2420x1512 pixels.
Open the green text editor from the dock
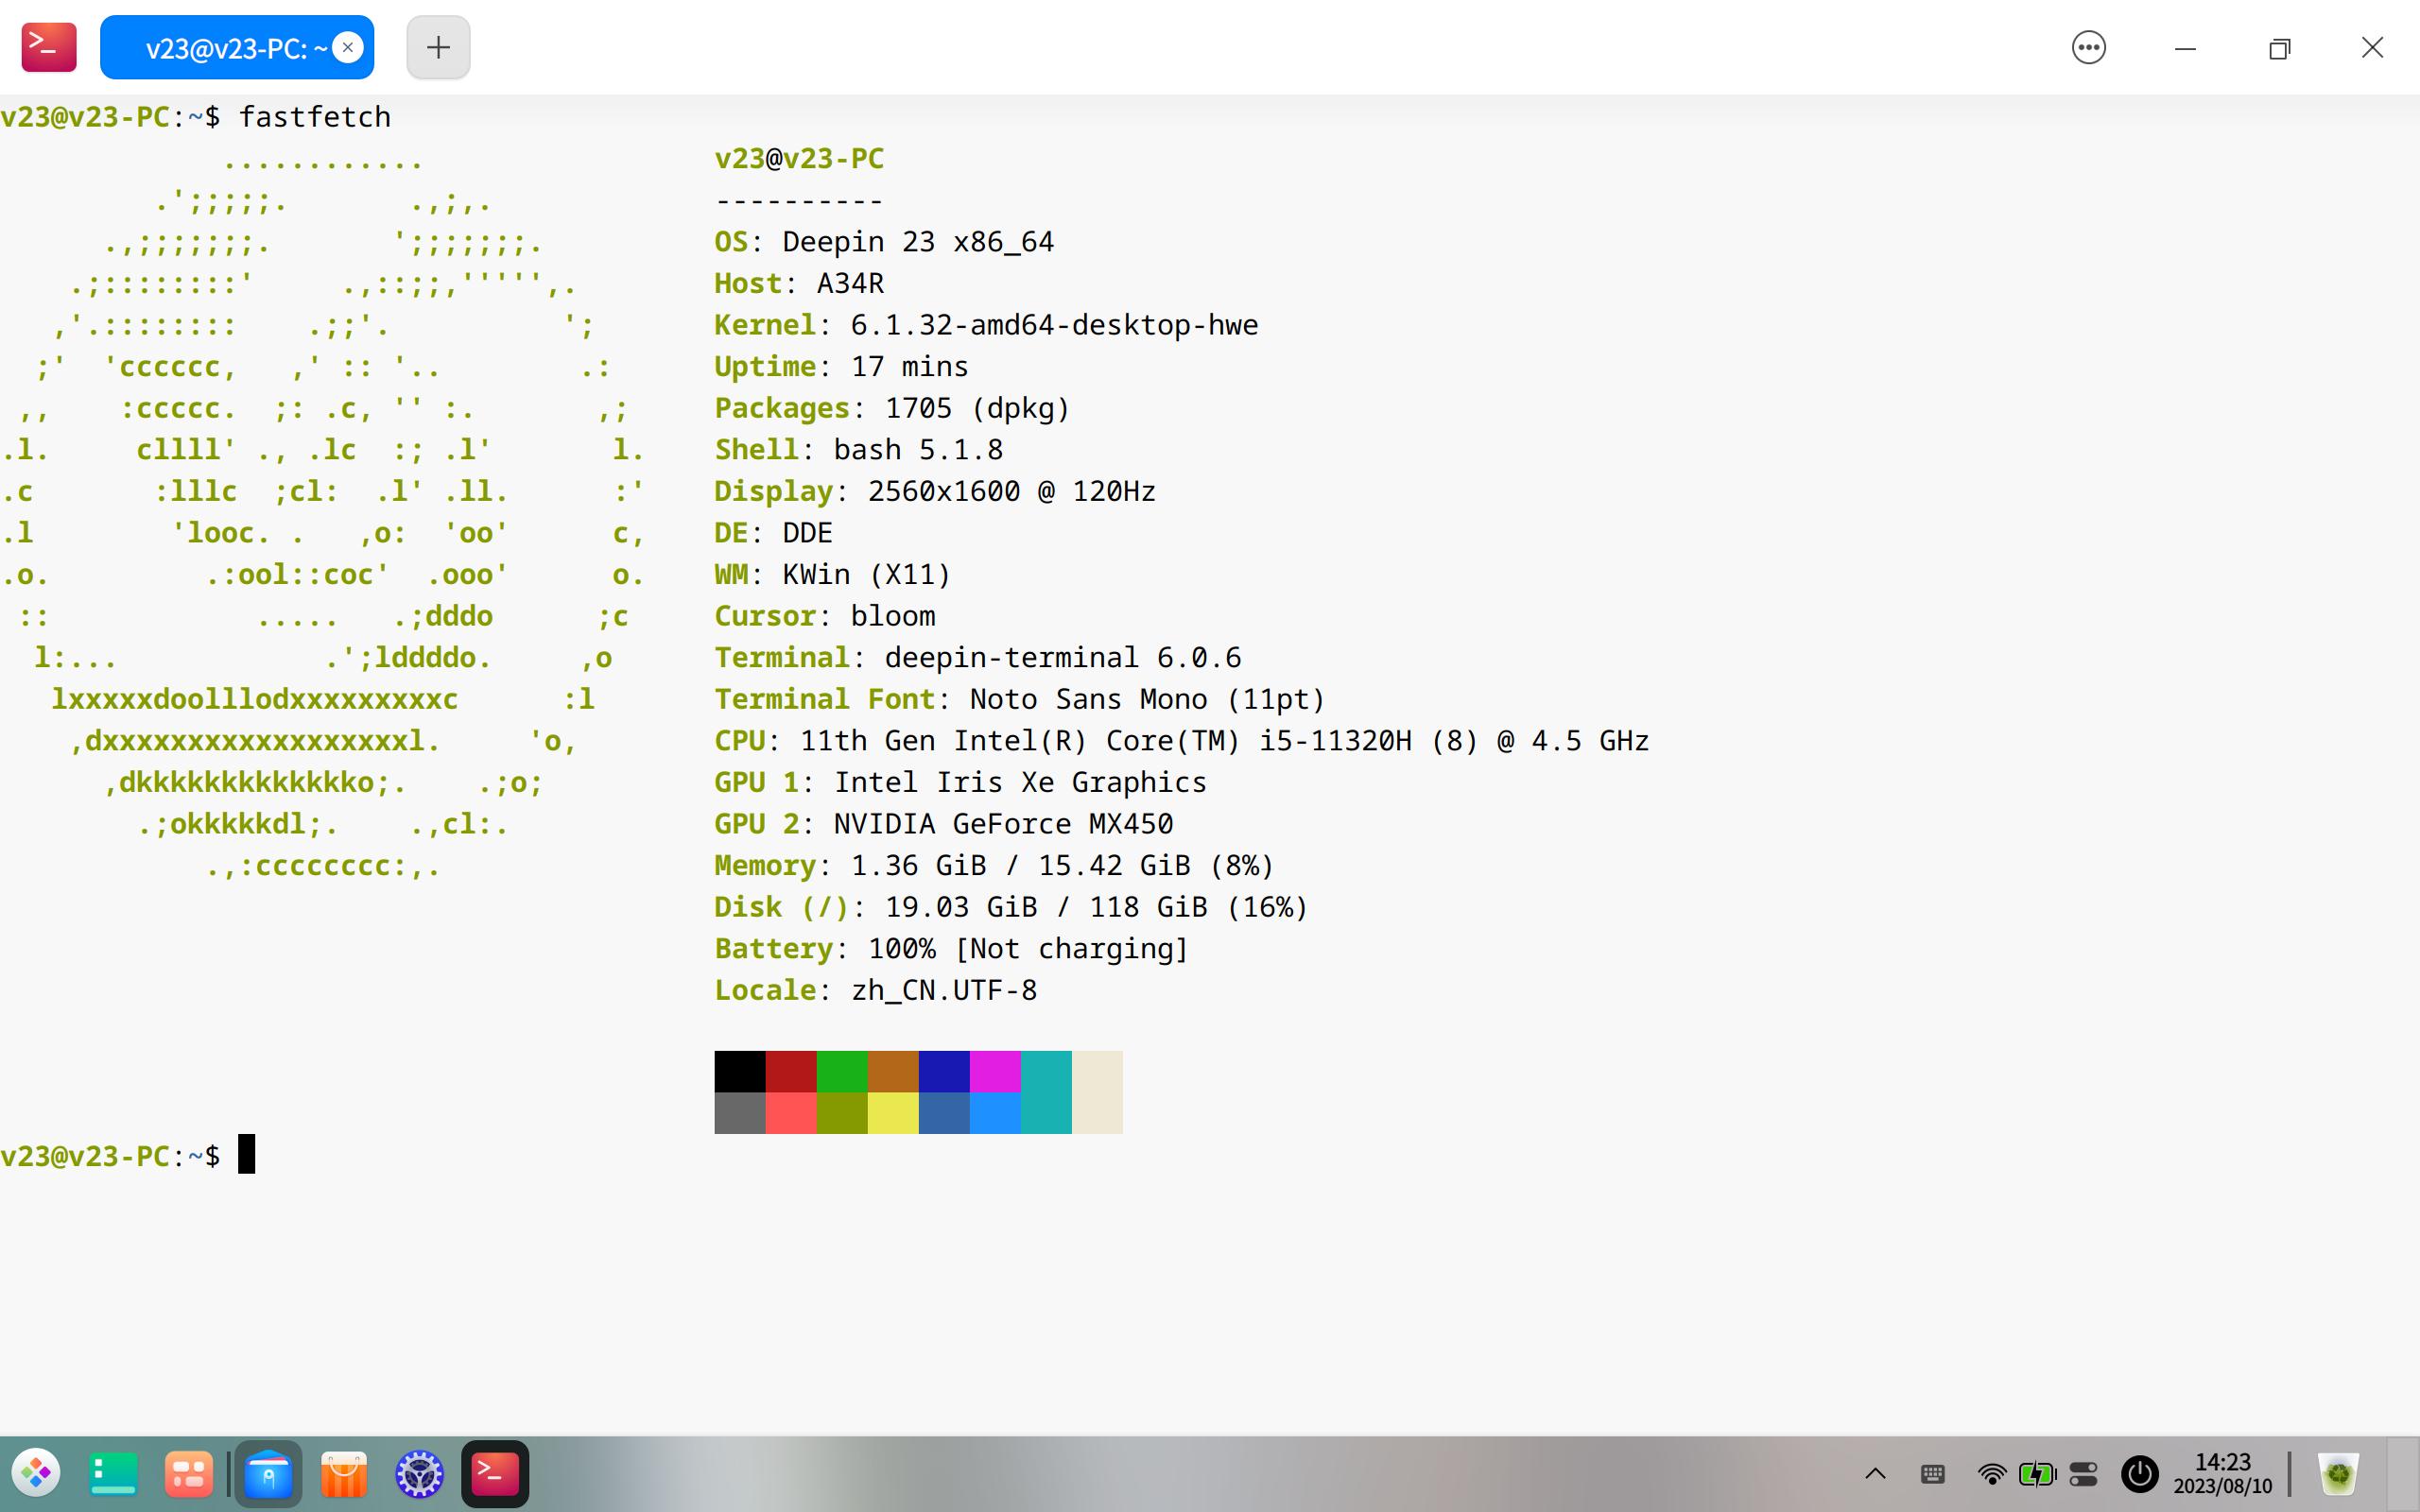click(112, 1473)
